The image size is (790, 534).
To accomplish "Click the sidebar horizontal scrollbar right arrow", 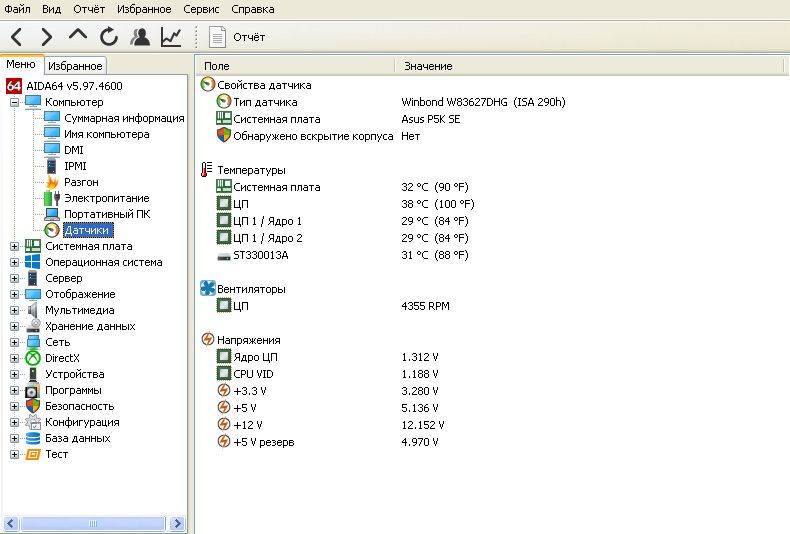I will 177,523.
